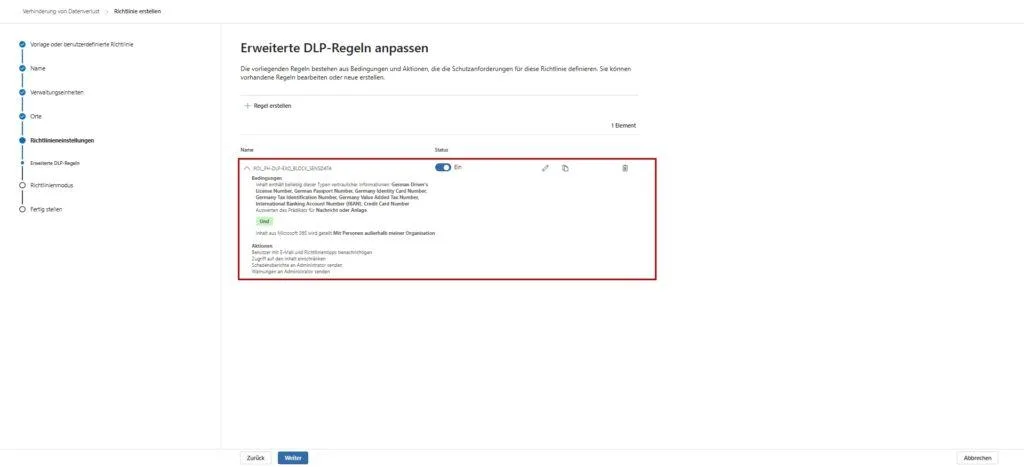1024x467 pixels.
Task: Sort by the Status column header
Action: [x=442, y=149]
